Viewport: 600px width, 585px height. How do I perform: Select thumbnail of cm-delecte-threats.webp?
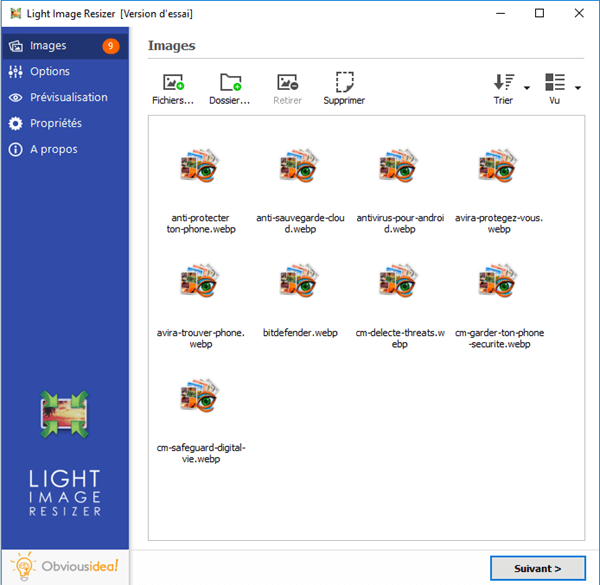coord(399,280)
